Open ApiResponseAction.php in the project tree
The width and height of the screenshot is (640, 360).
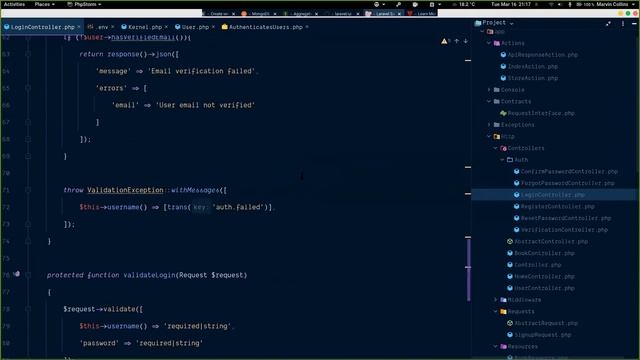tap(539, 55)
